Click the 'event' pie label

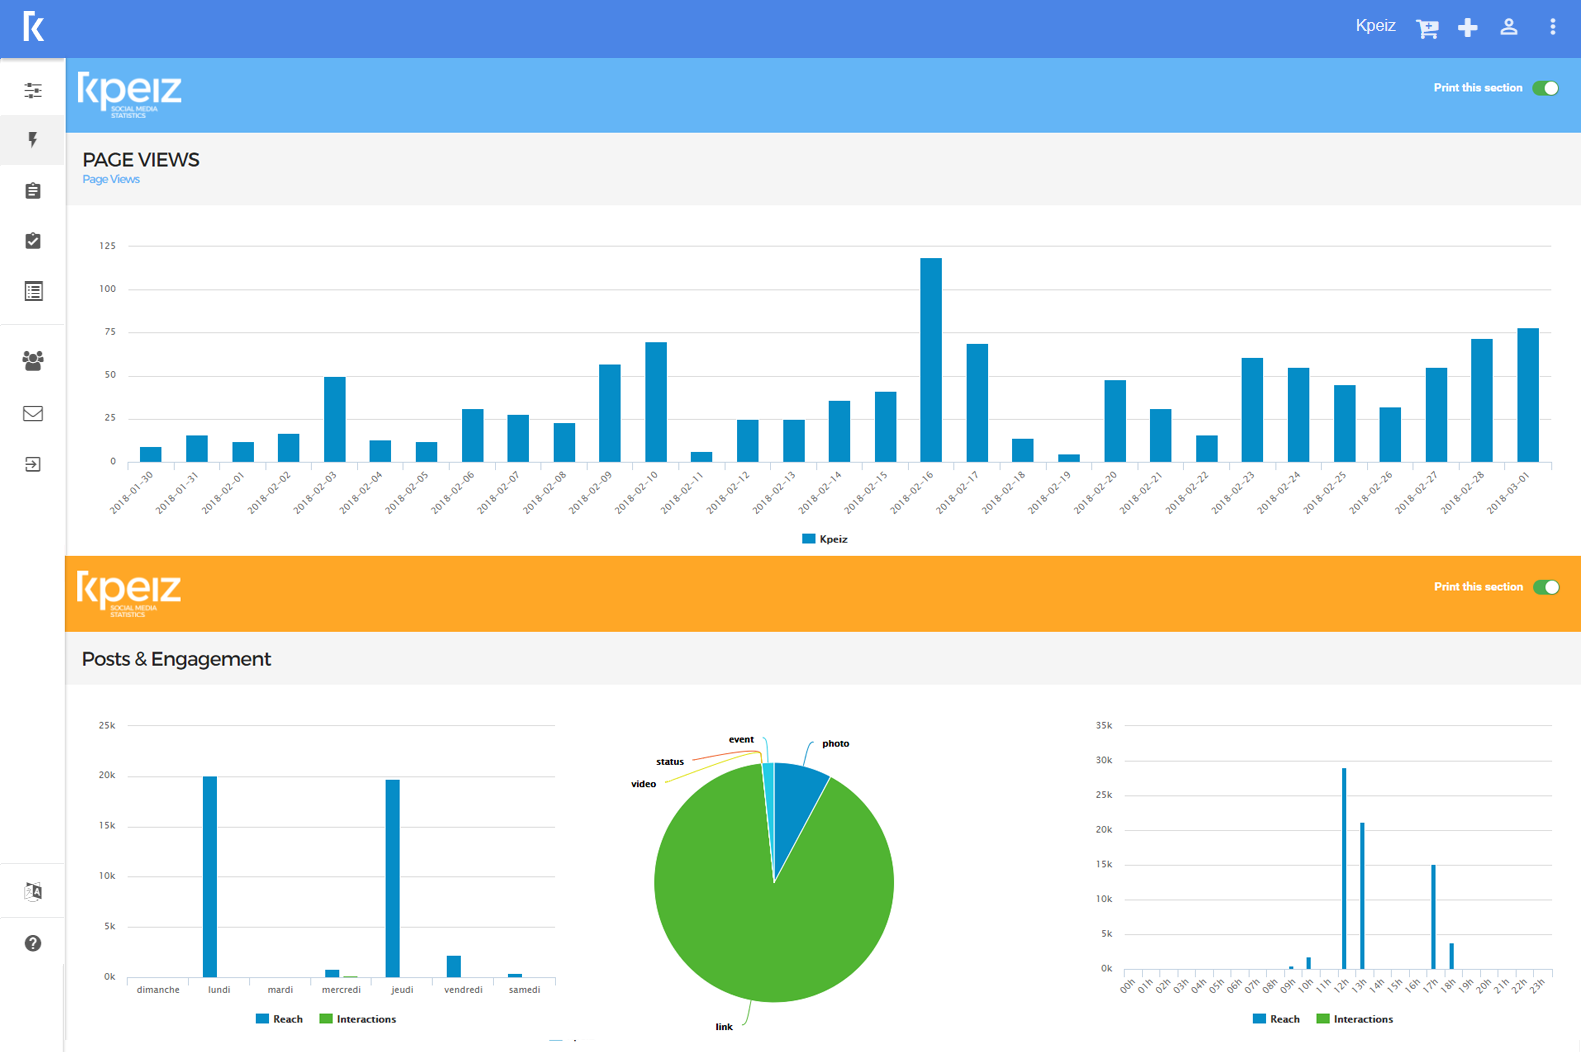pyautogui.click(x=741, y=740)
